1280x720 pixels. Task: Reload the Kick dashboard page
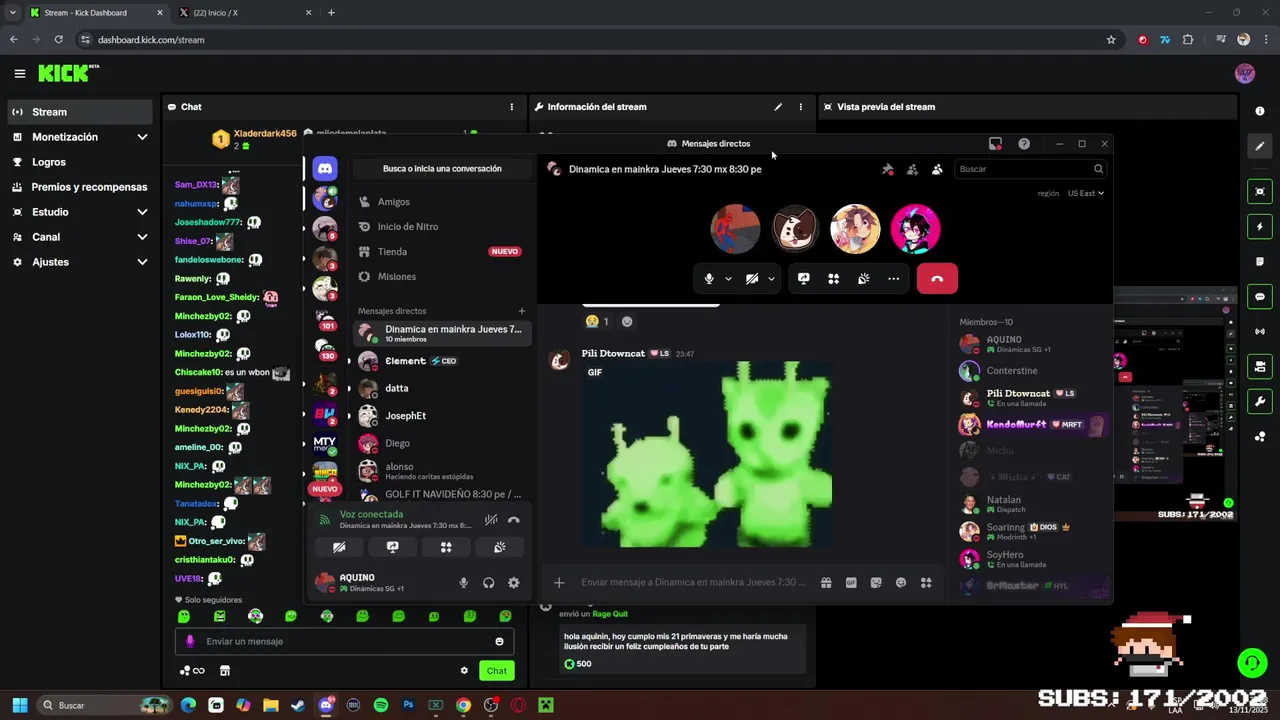59,40
